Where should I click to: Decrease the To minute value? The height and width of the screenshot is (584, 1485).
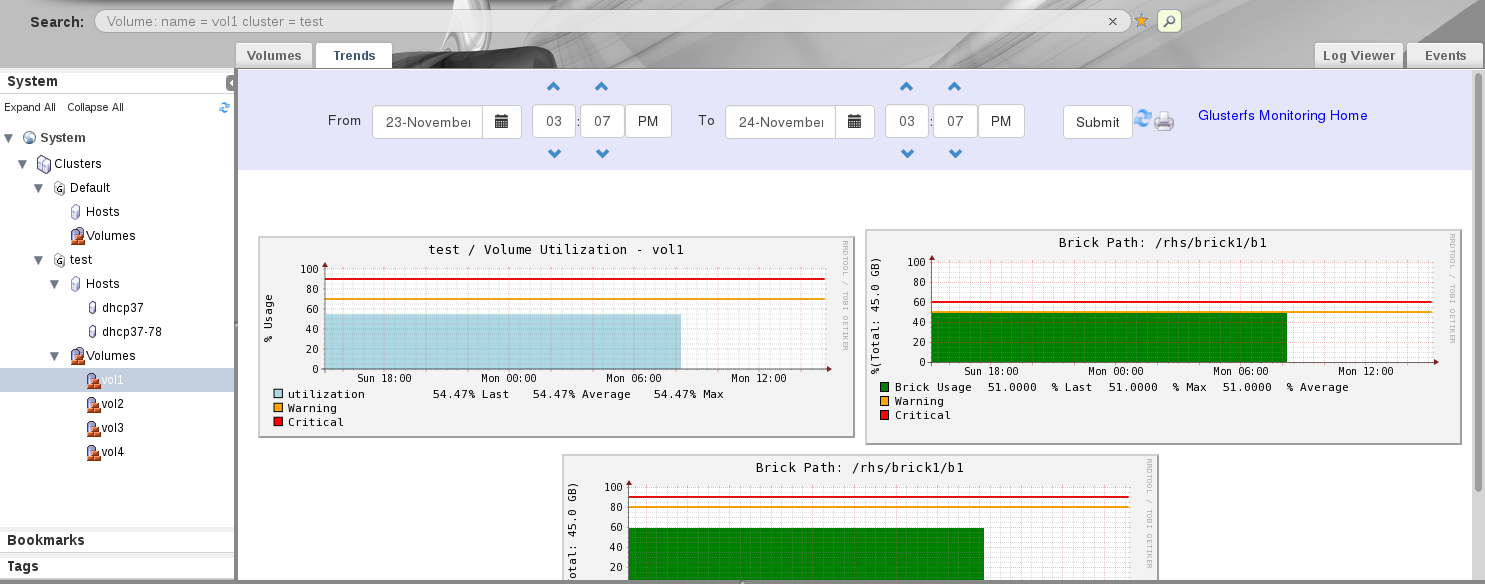pos(955,154)
